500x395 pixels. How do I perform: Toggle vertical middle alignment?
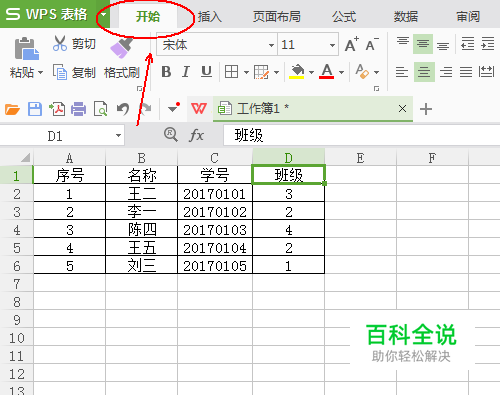(423, 44)
